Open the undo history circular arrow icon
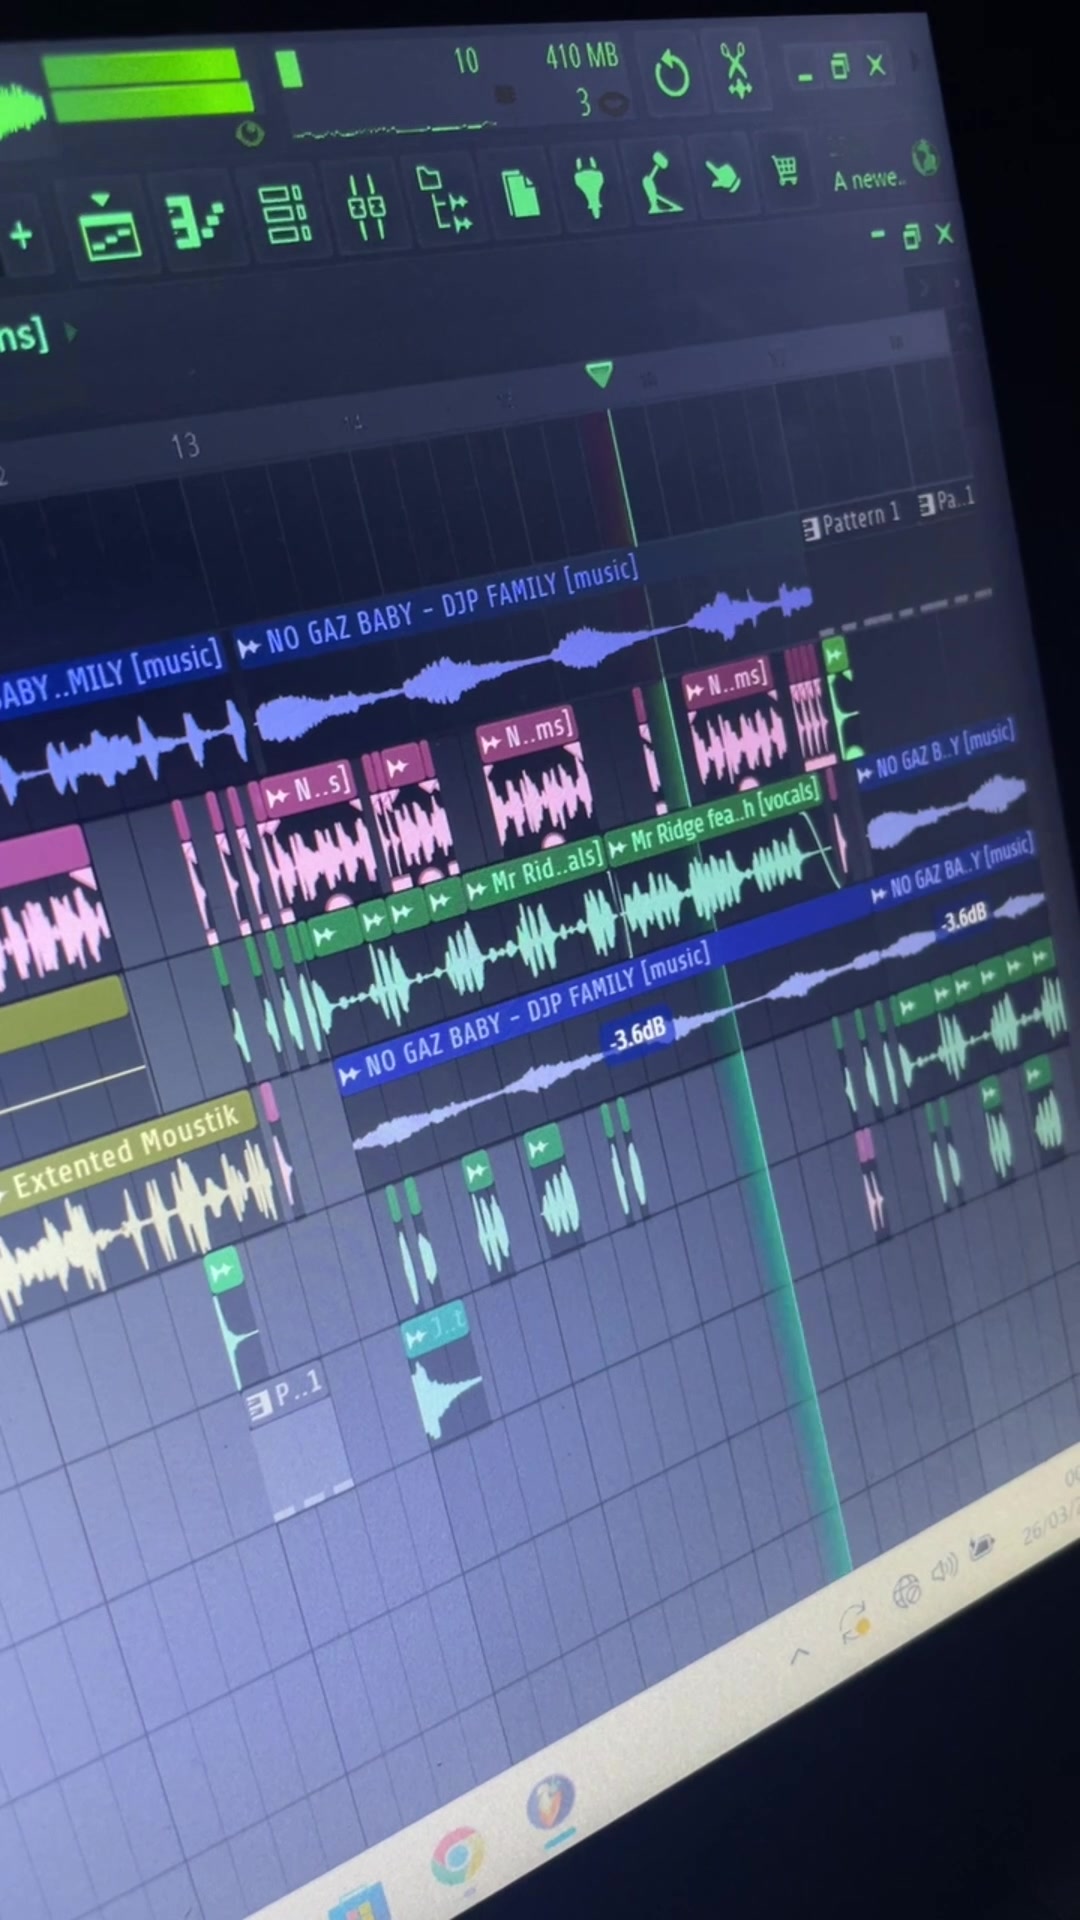The height and width of the screenshot is (1920, 1080). tap(672, 75)
